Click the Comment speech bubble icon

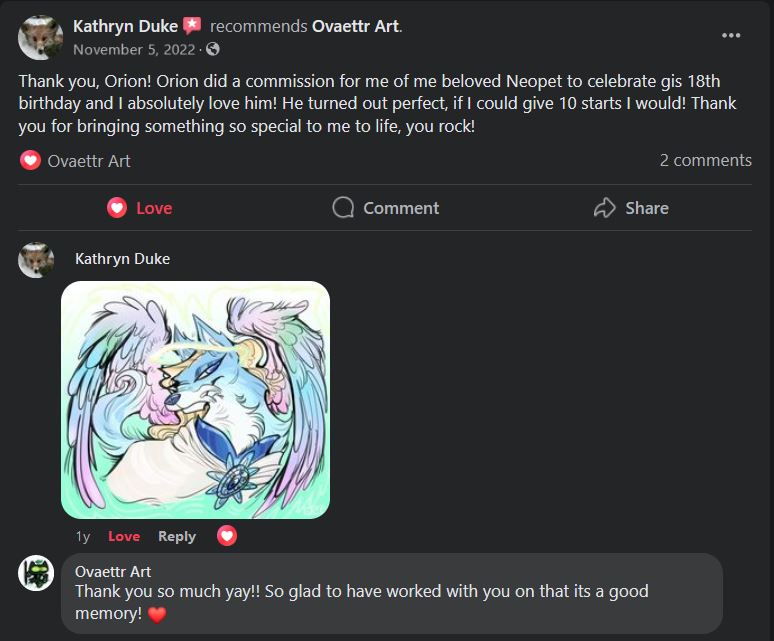coord(343,208)
